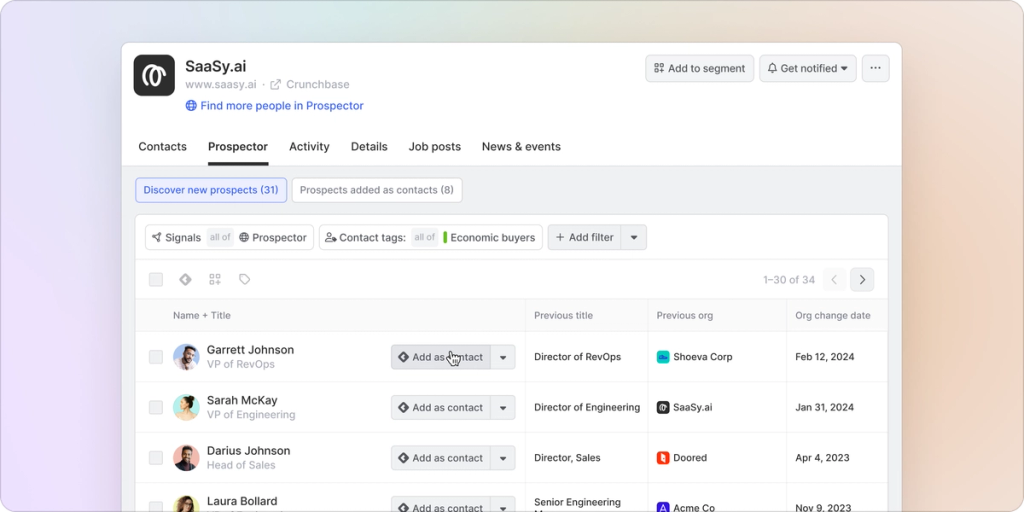Click the Apr 4, 2023 date cell
This screenshot has width=1024, height=512.
pyautogui.click(x=822, y=458)
